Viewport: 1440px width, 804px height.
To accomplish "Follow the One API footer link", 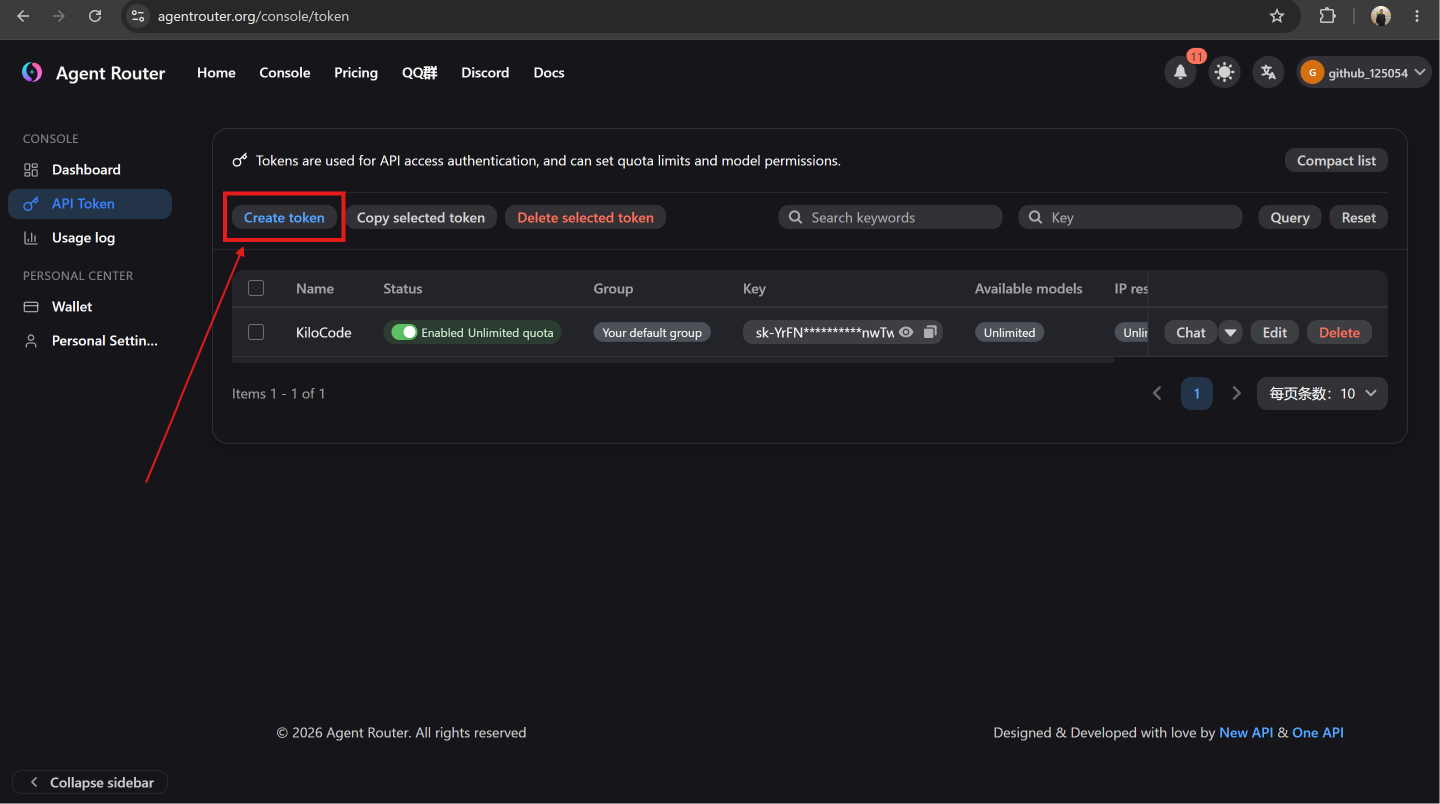I will click(1318, 732).
